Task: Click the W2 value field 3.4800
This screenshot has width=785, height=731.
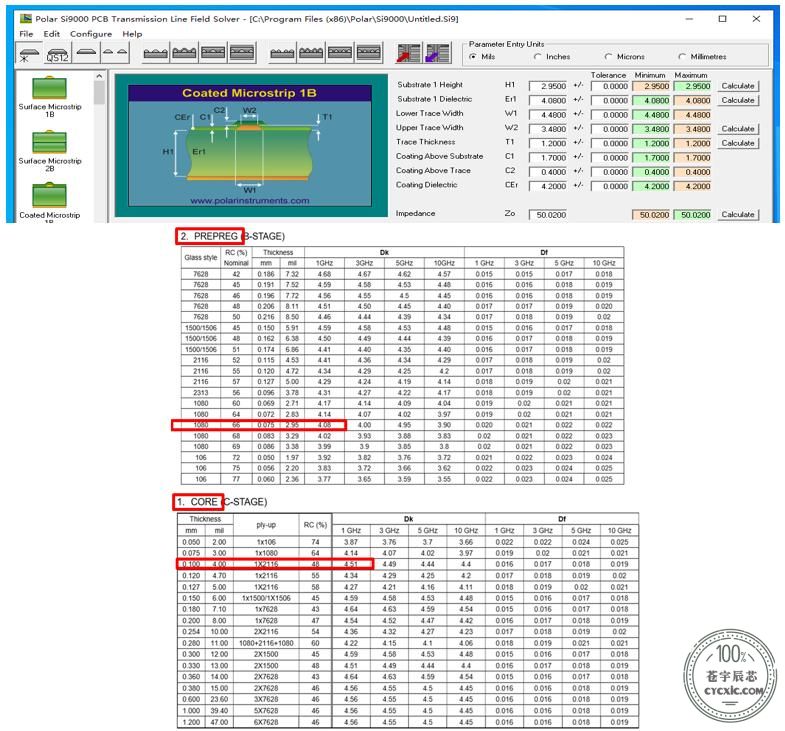Action: (548, 129)
